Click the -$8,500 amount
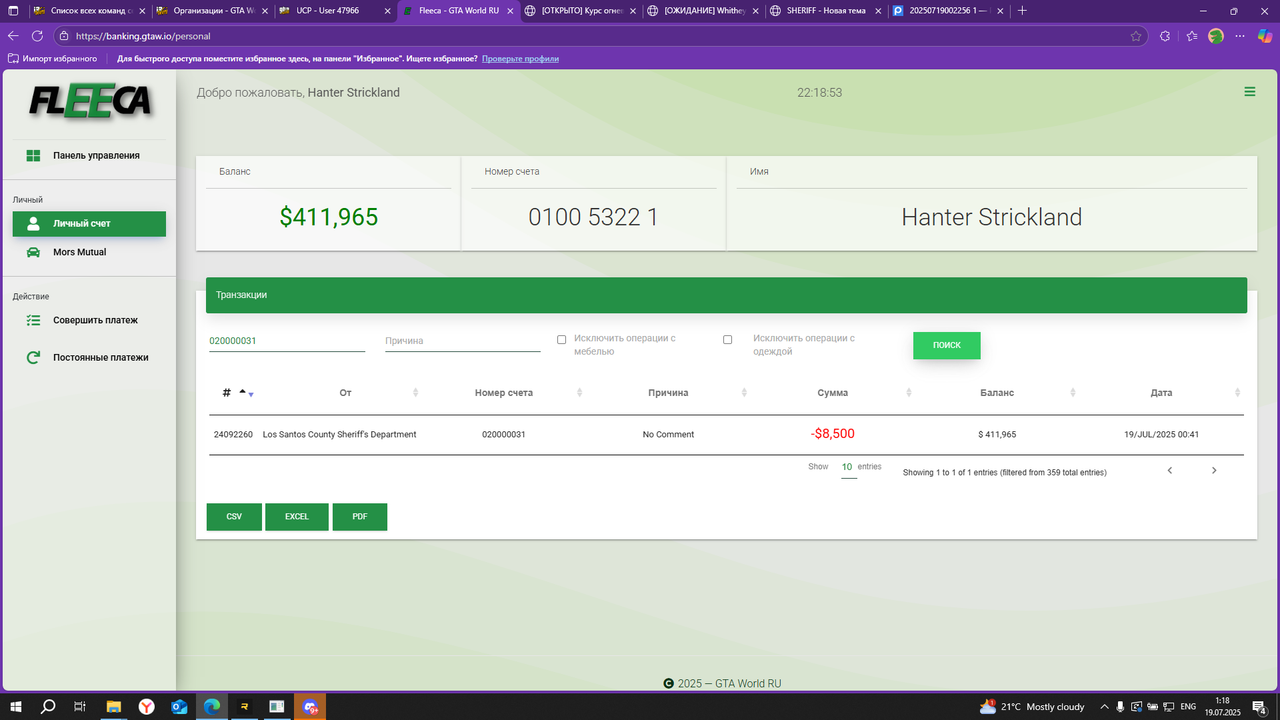Viewport: 1280px width, 720px height. pos(832,434)
